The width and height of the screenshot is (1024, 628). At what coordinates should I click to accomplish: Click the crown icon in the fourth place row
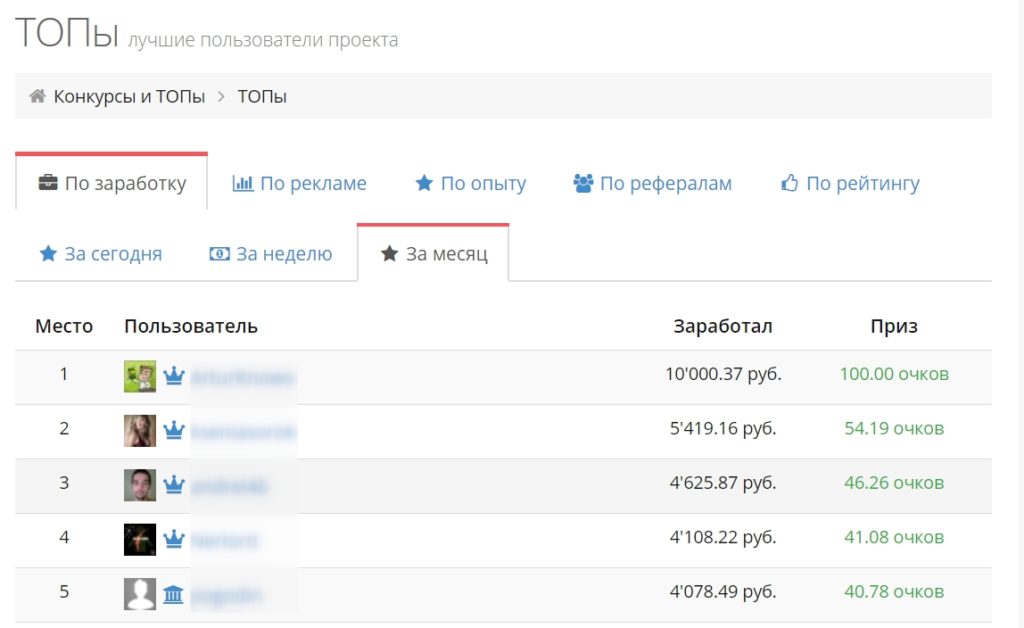174,539
